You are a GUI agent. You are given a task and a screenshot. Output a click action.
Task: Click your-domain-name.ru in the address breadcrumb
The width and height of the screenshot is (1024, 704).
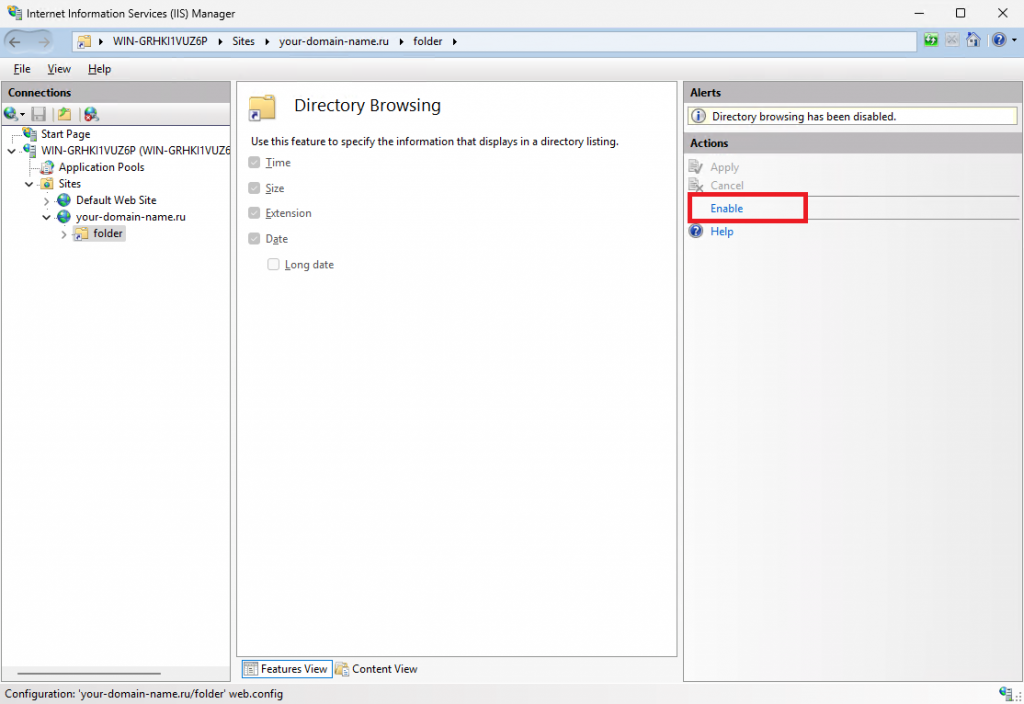coord(334,41)
